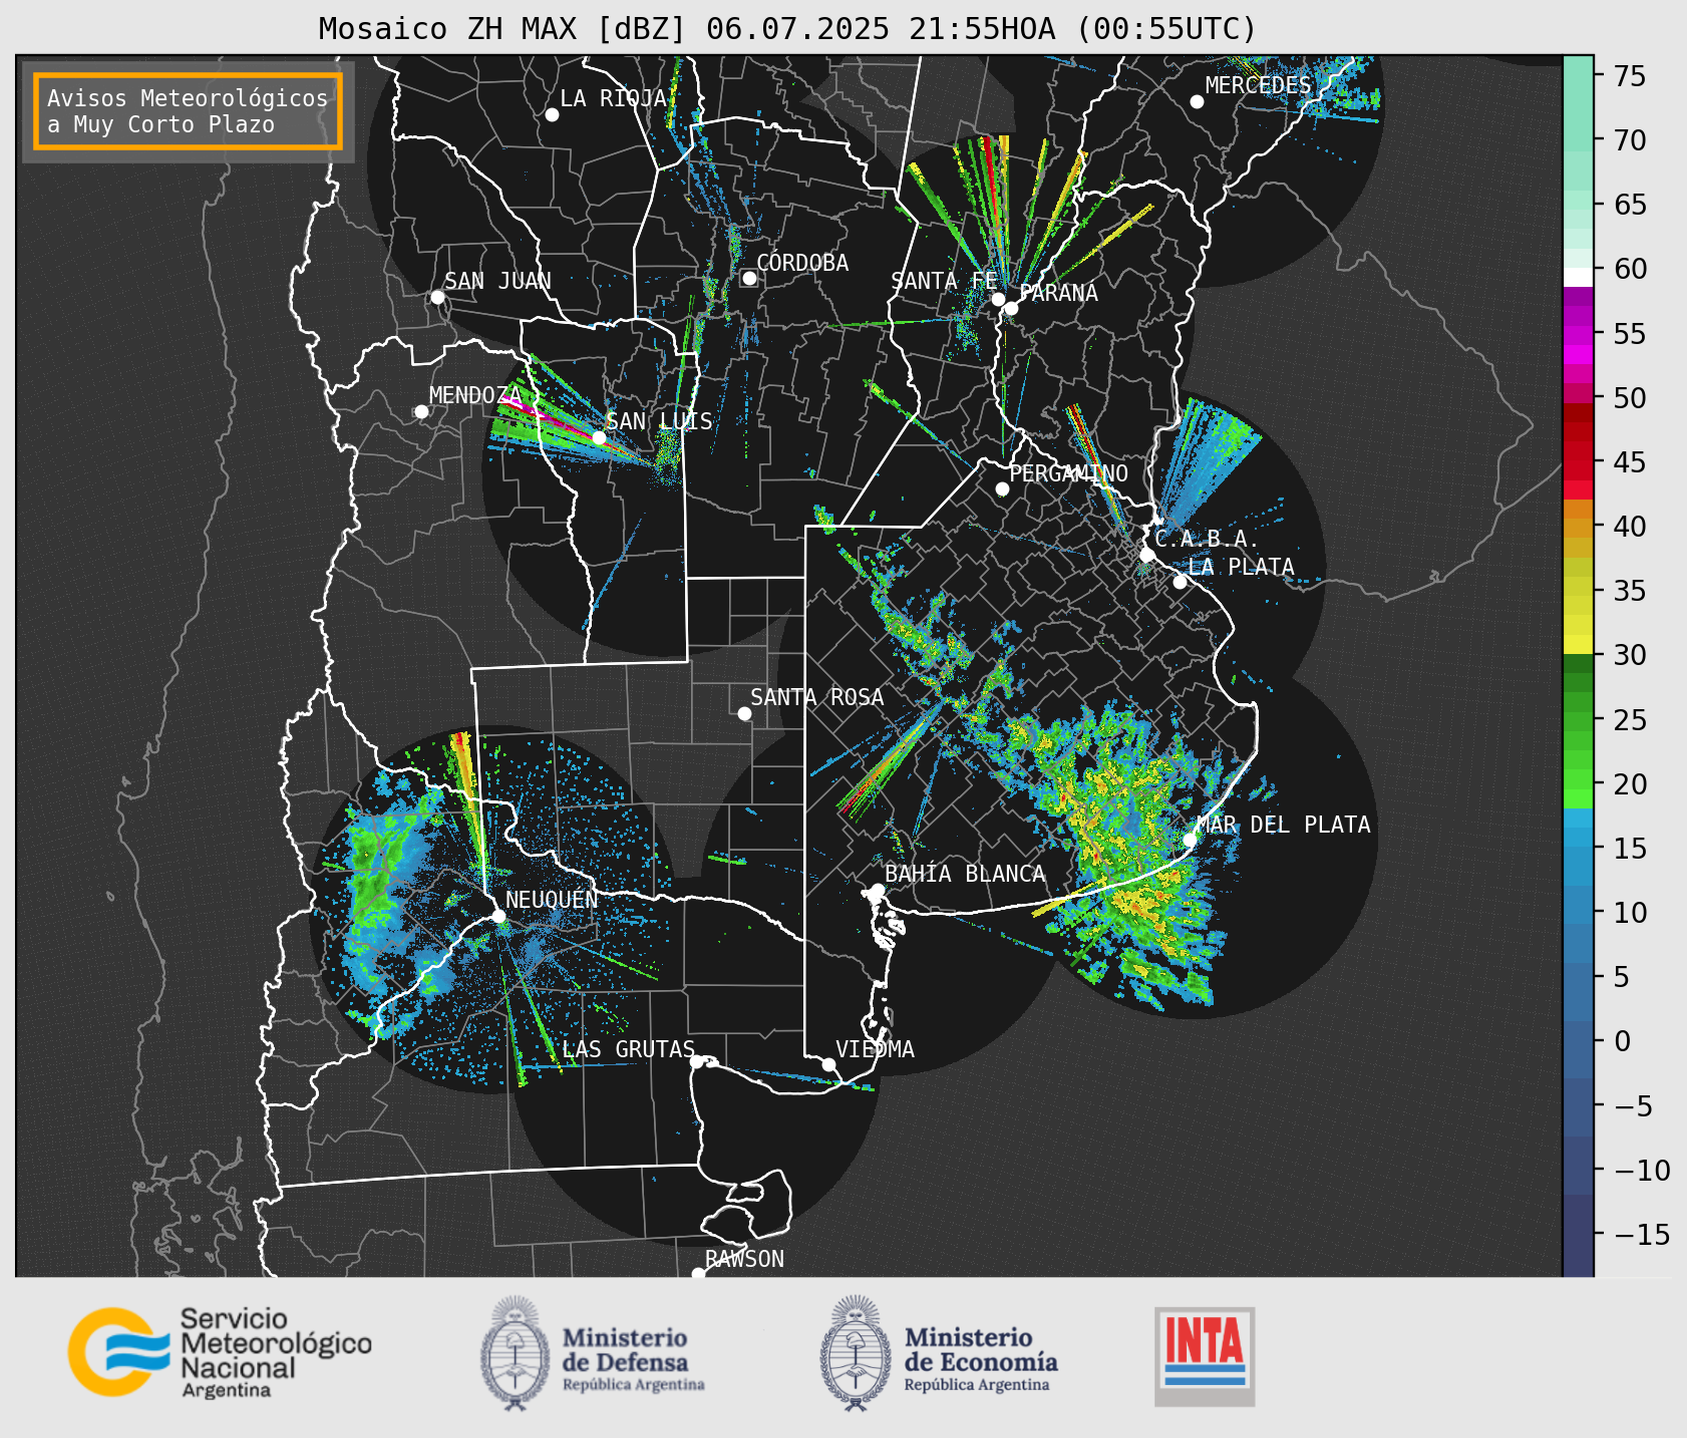This screenshot has width=1687, height=1438.
Task: Click the 30 dBZ yellow band on color scale
Action: [1578, 645]
